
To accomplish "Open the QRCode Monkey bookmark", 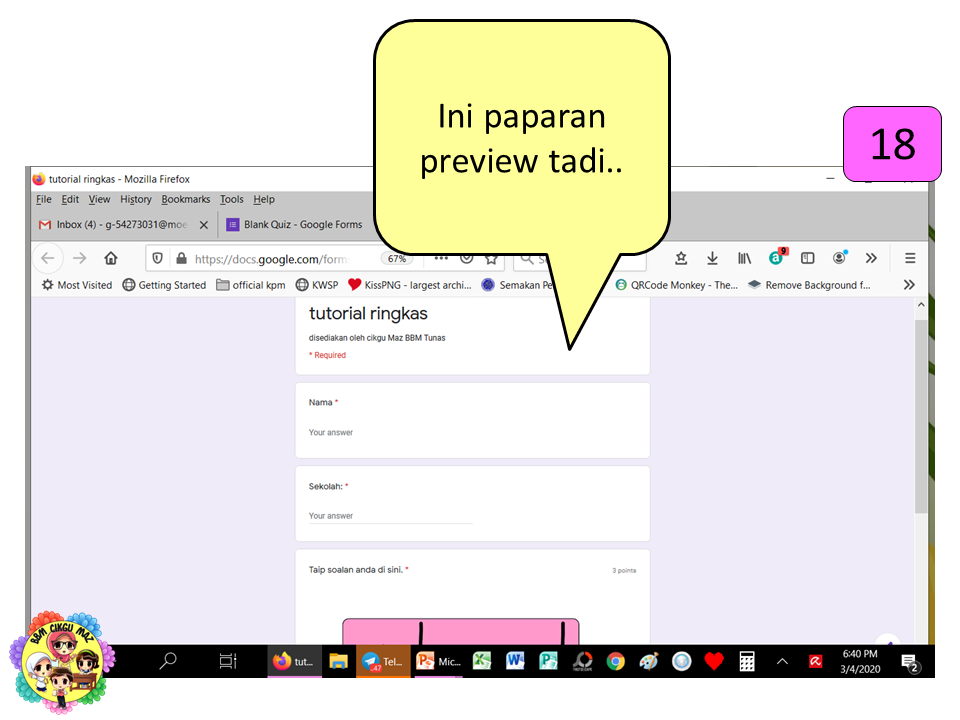I will (677, 285).
